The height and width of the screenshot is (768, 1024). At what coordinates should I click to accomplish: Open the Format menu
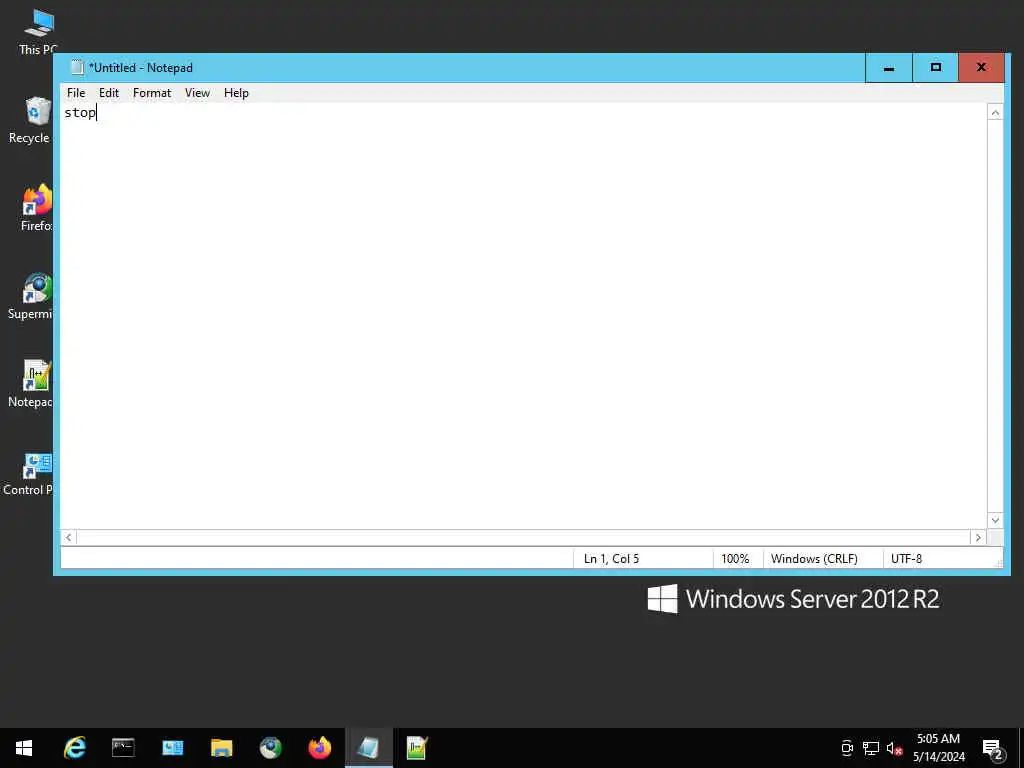(x=152, y=93)
